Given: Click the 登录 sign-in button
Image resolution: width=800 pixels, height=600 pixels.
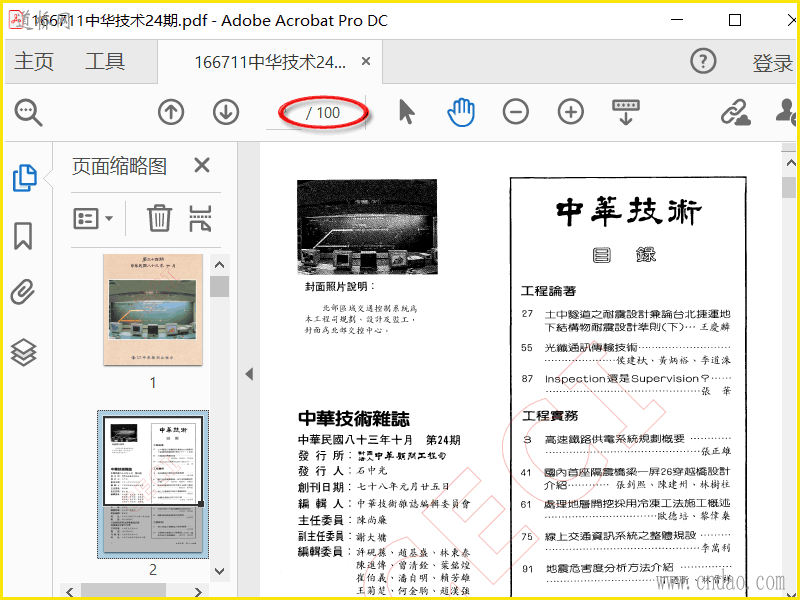Looking at the screenshot, I should pos(772,62).
